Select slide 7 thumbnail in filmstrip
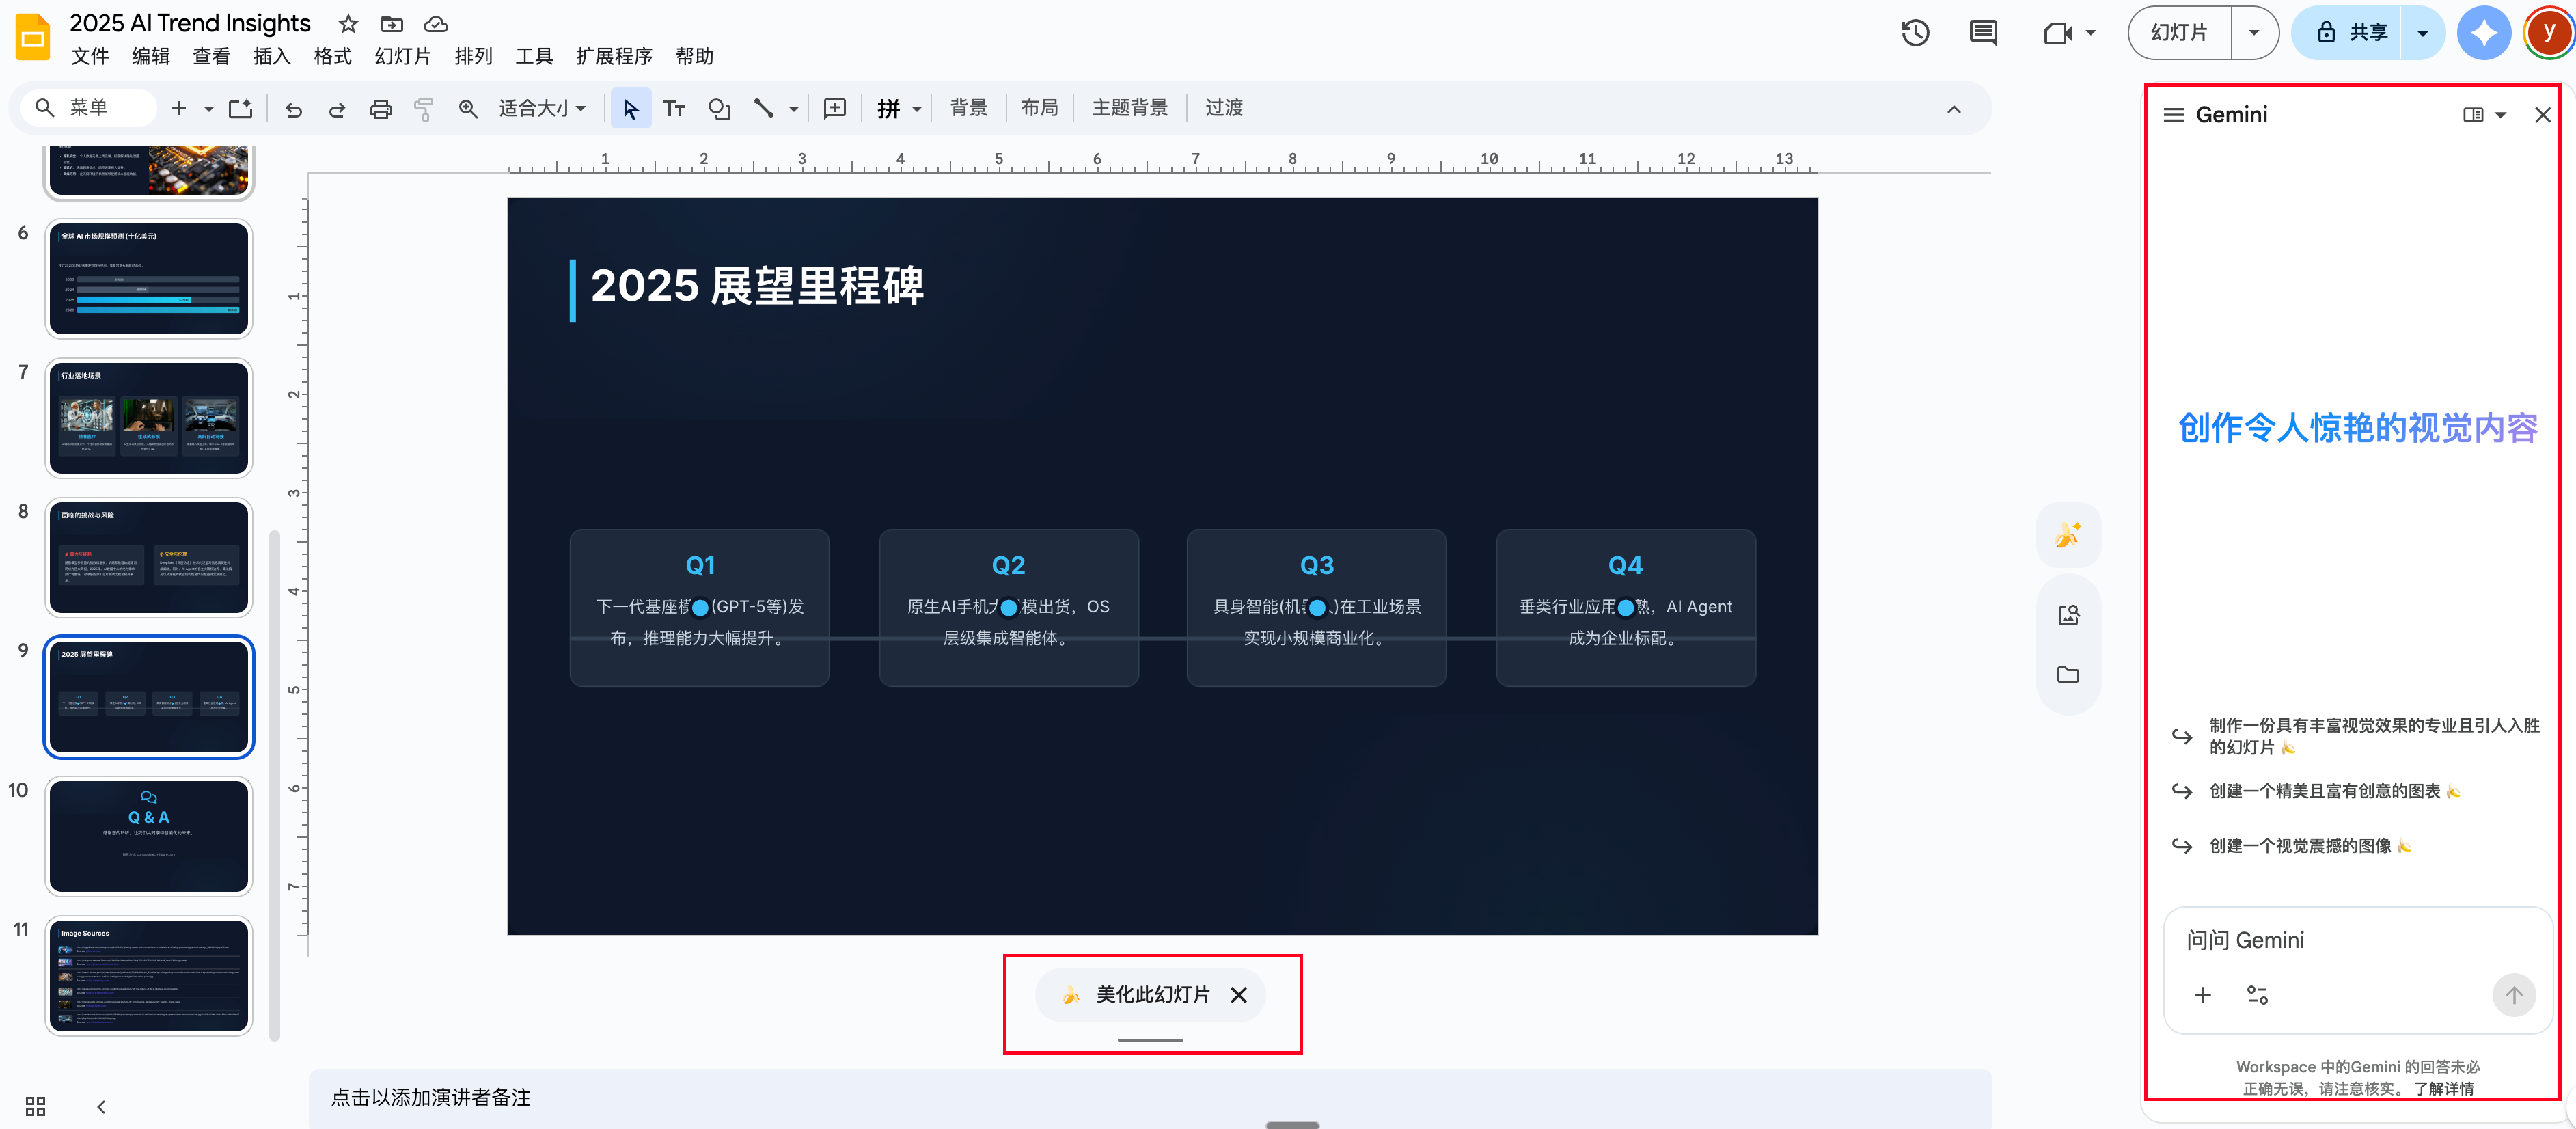 [149, 418]
